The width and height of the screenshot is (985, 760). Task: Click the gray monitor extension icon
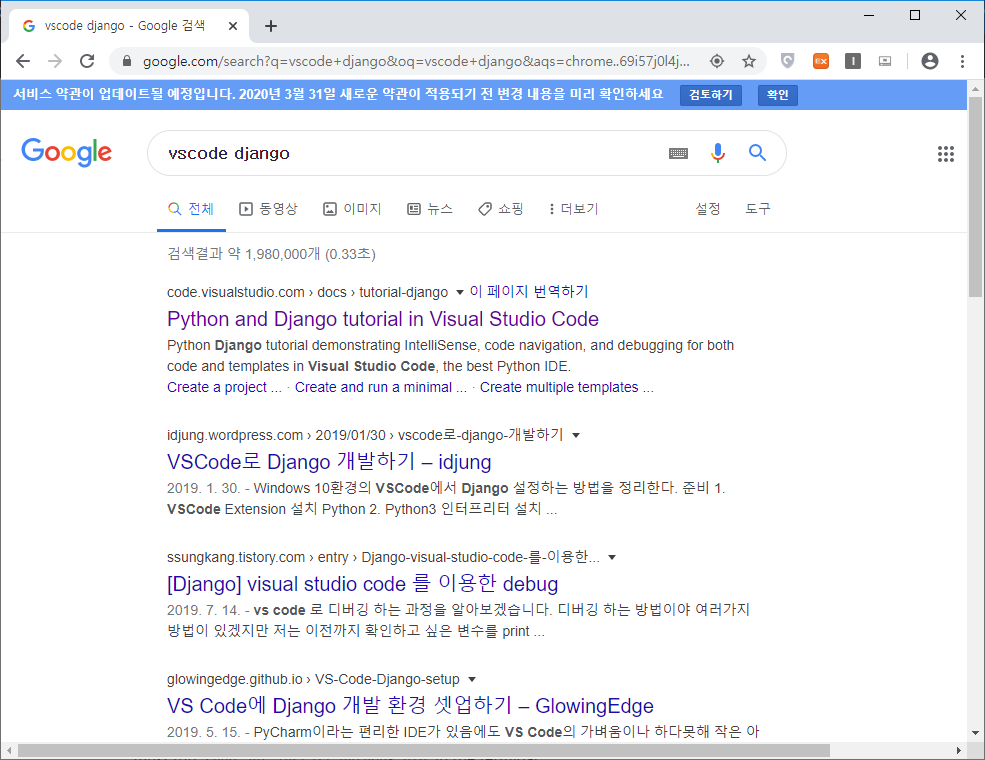tap(885, 61)
